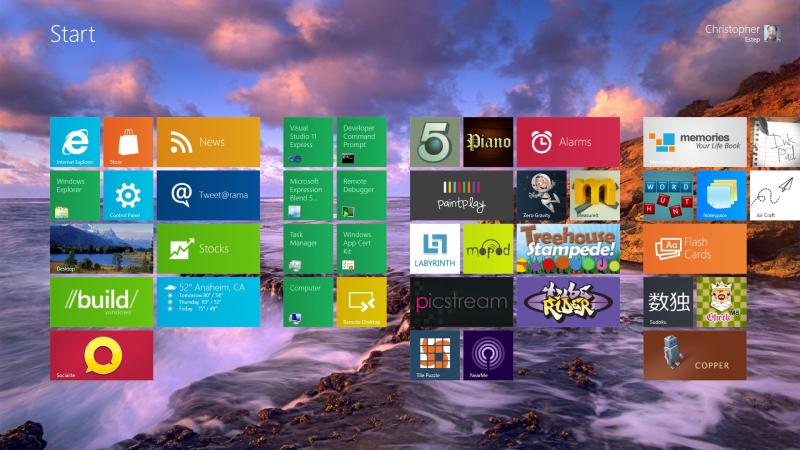The height and width of the screenshot is (450, 800).
Task: Open Microsoft Expression Blend 5 tile
Action: (x=308, y=195)
